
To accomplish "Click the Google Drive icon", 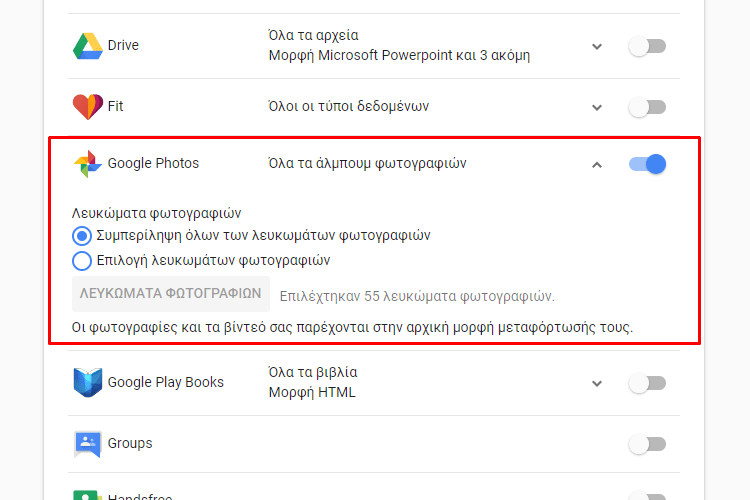I will [88, 46].
